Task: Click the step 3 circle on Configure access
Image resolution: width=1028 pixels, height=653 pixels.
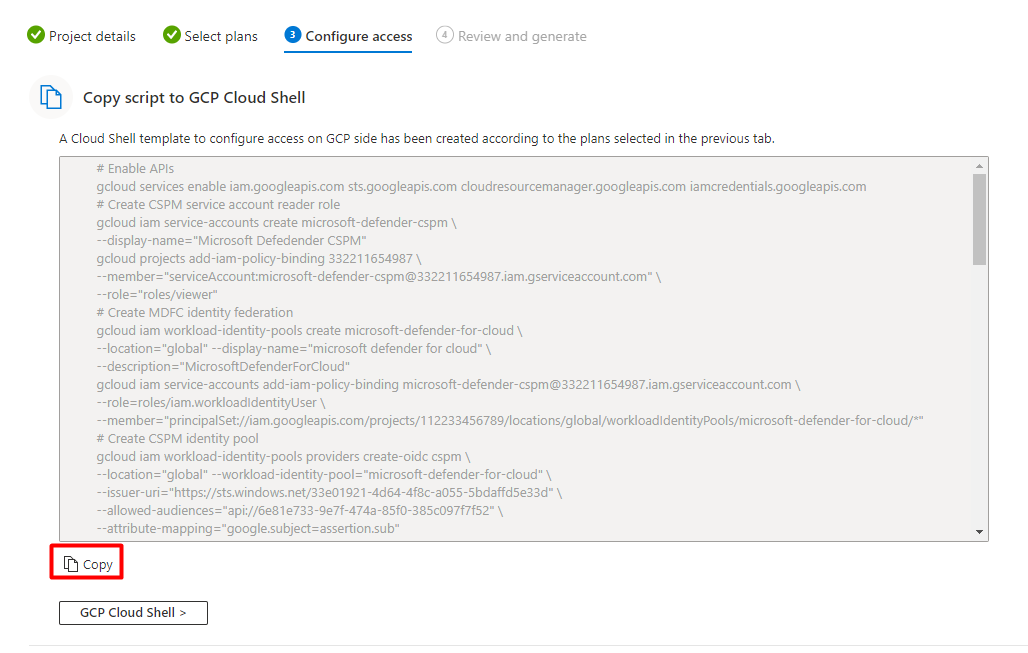Action: pyautogui.click(x=291, y=35)
